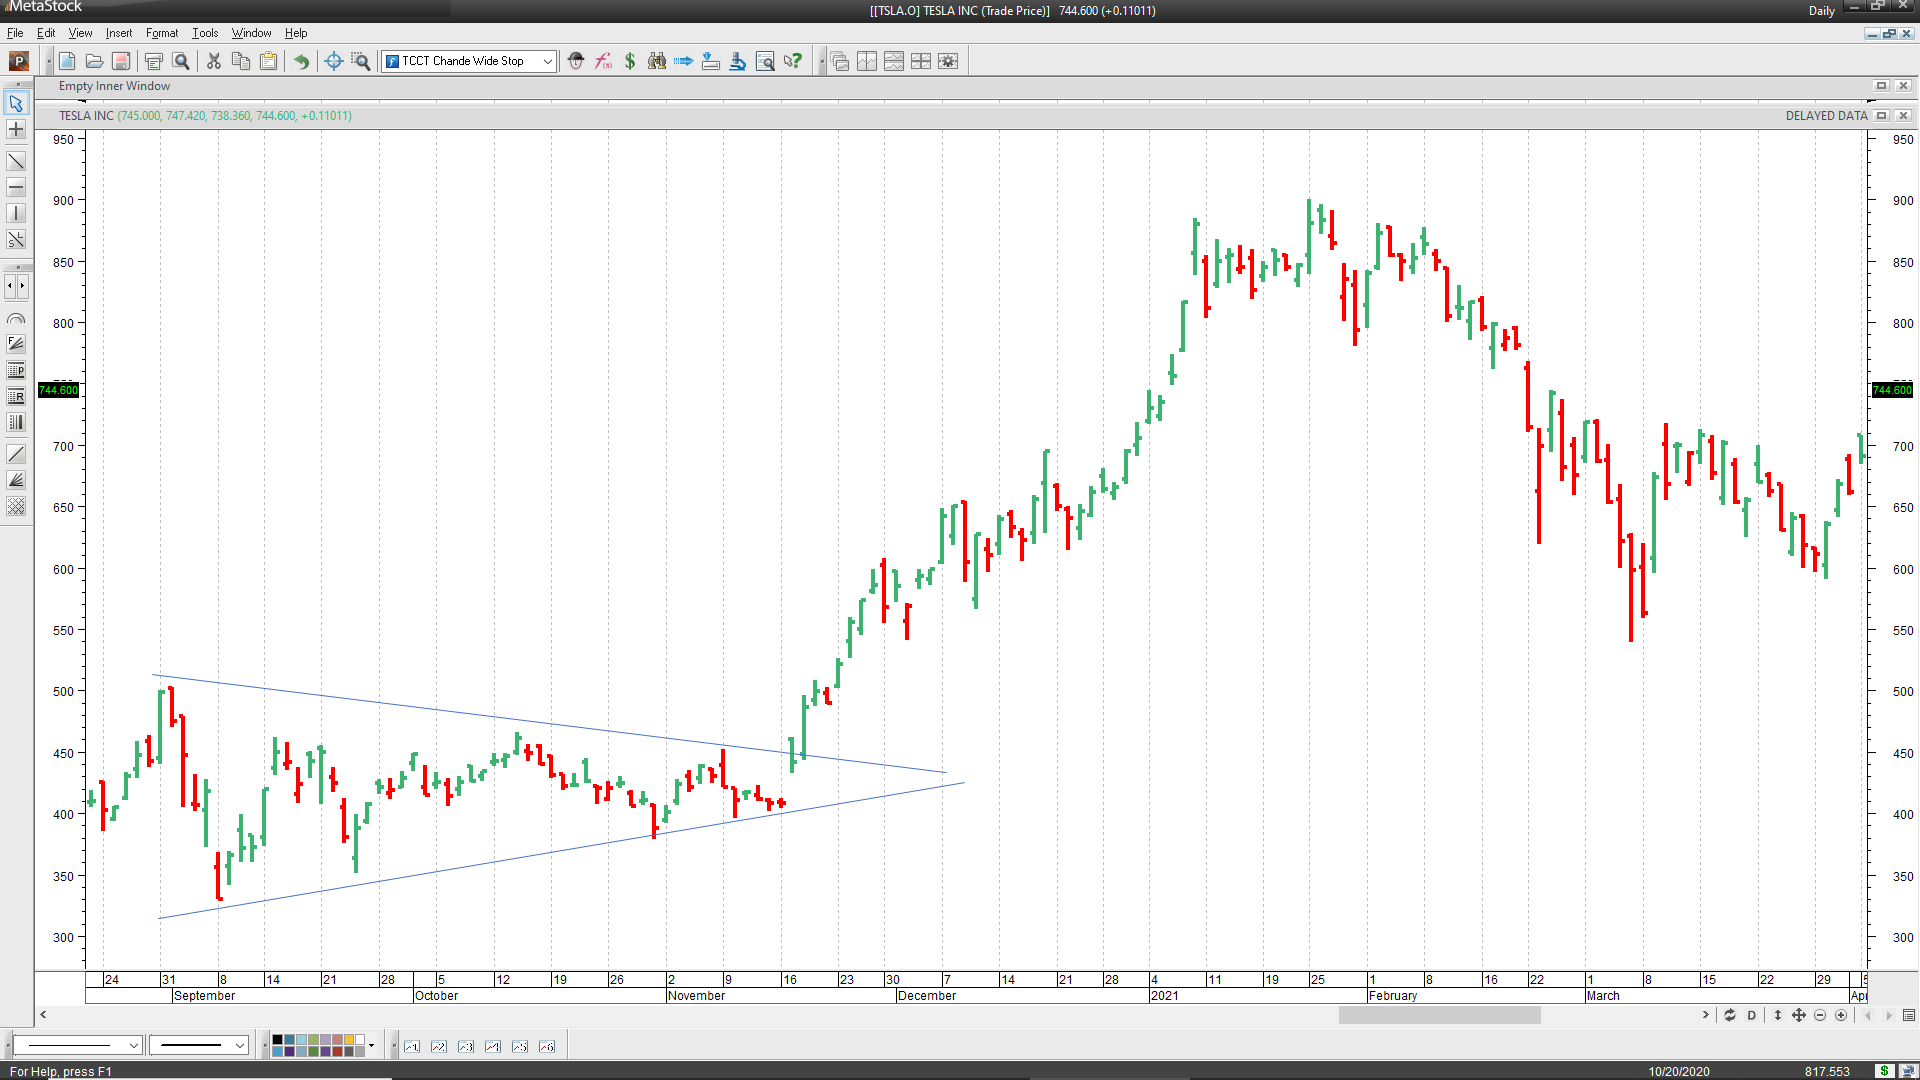
Task: Select the zoom box magnifier icon
Action: tap(361, 61)
